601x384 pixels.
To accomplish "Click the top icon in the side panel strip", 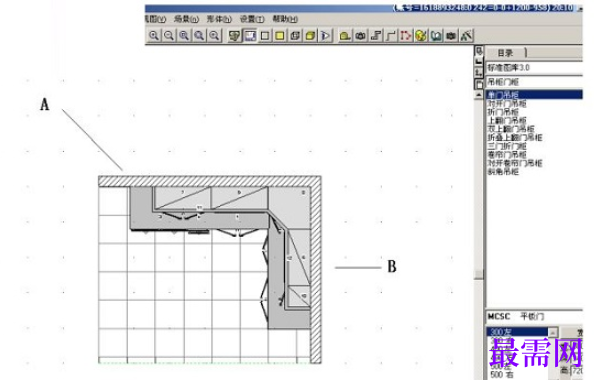I will (479, 51).
